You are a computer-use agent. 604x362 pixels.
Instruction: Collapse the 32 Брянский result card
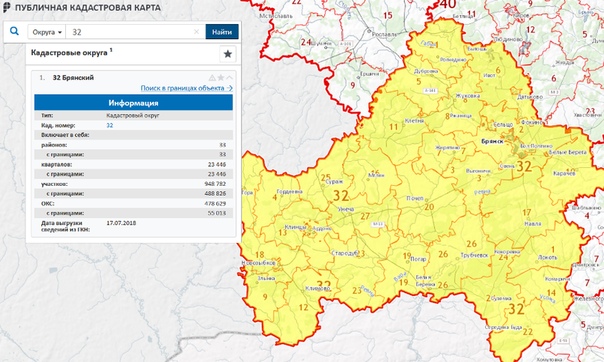click(x=229, y=78)
